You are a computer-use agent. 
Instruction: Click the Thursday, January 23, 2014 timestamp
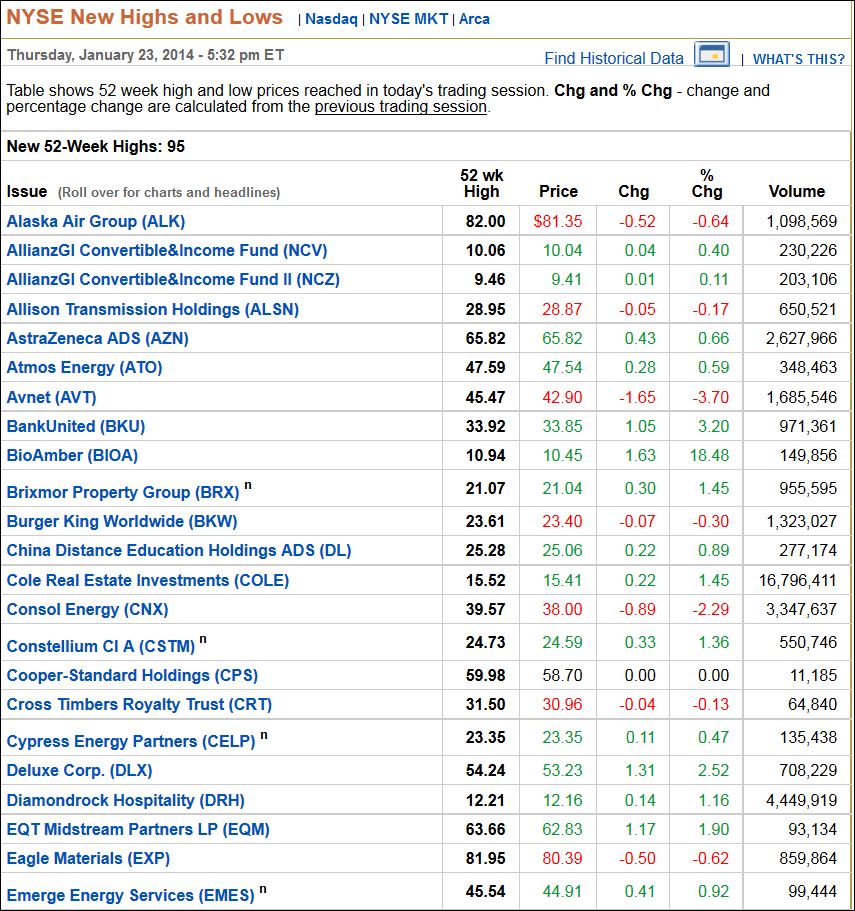coord(145,55)
